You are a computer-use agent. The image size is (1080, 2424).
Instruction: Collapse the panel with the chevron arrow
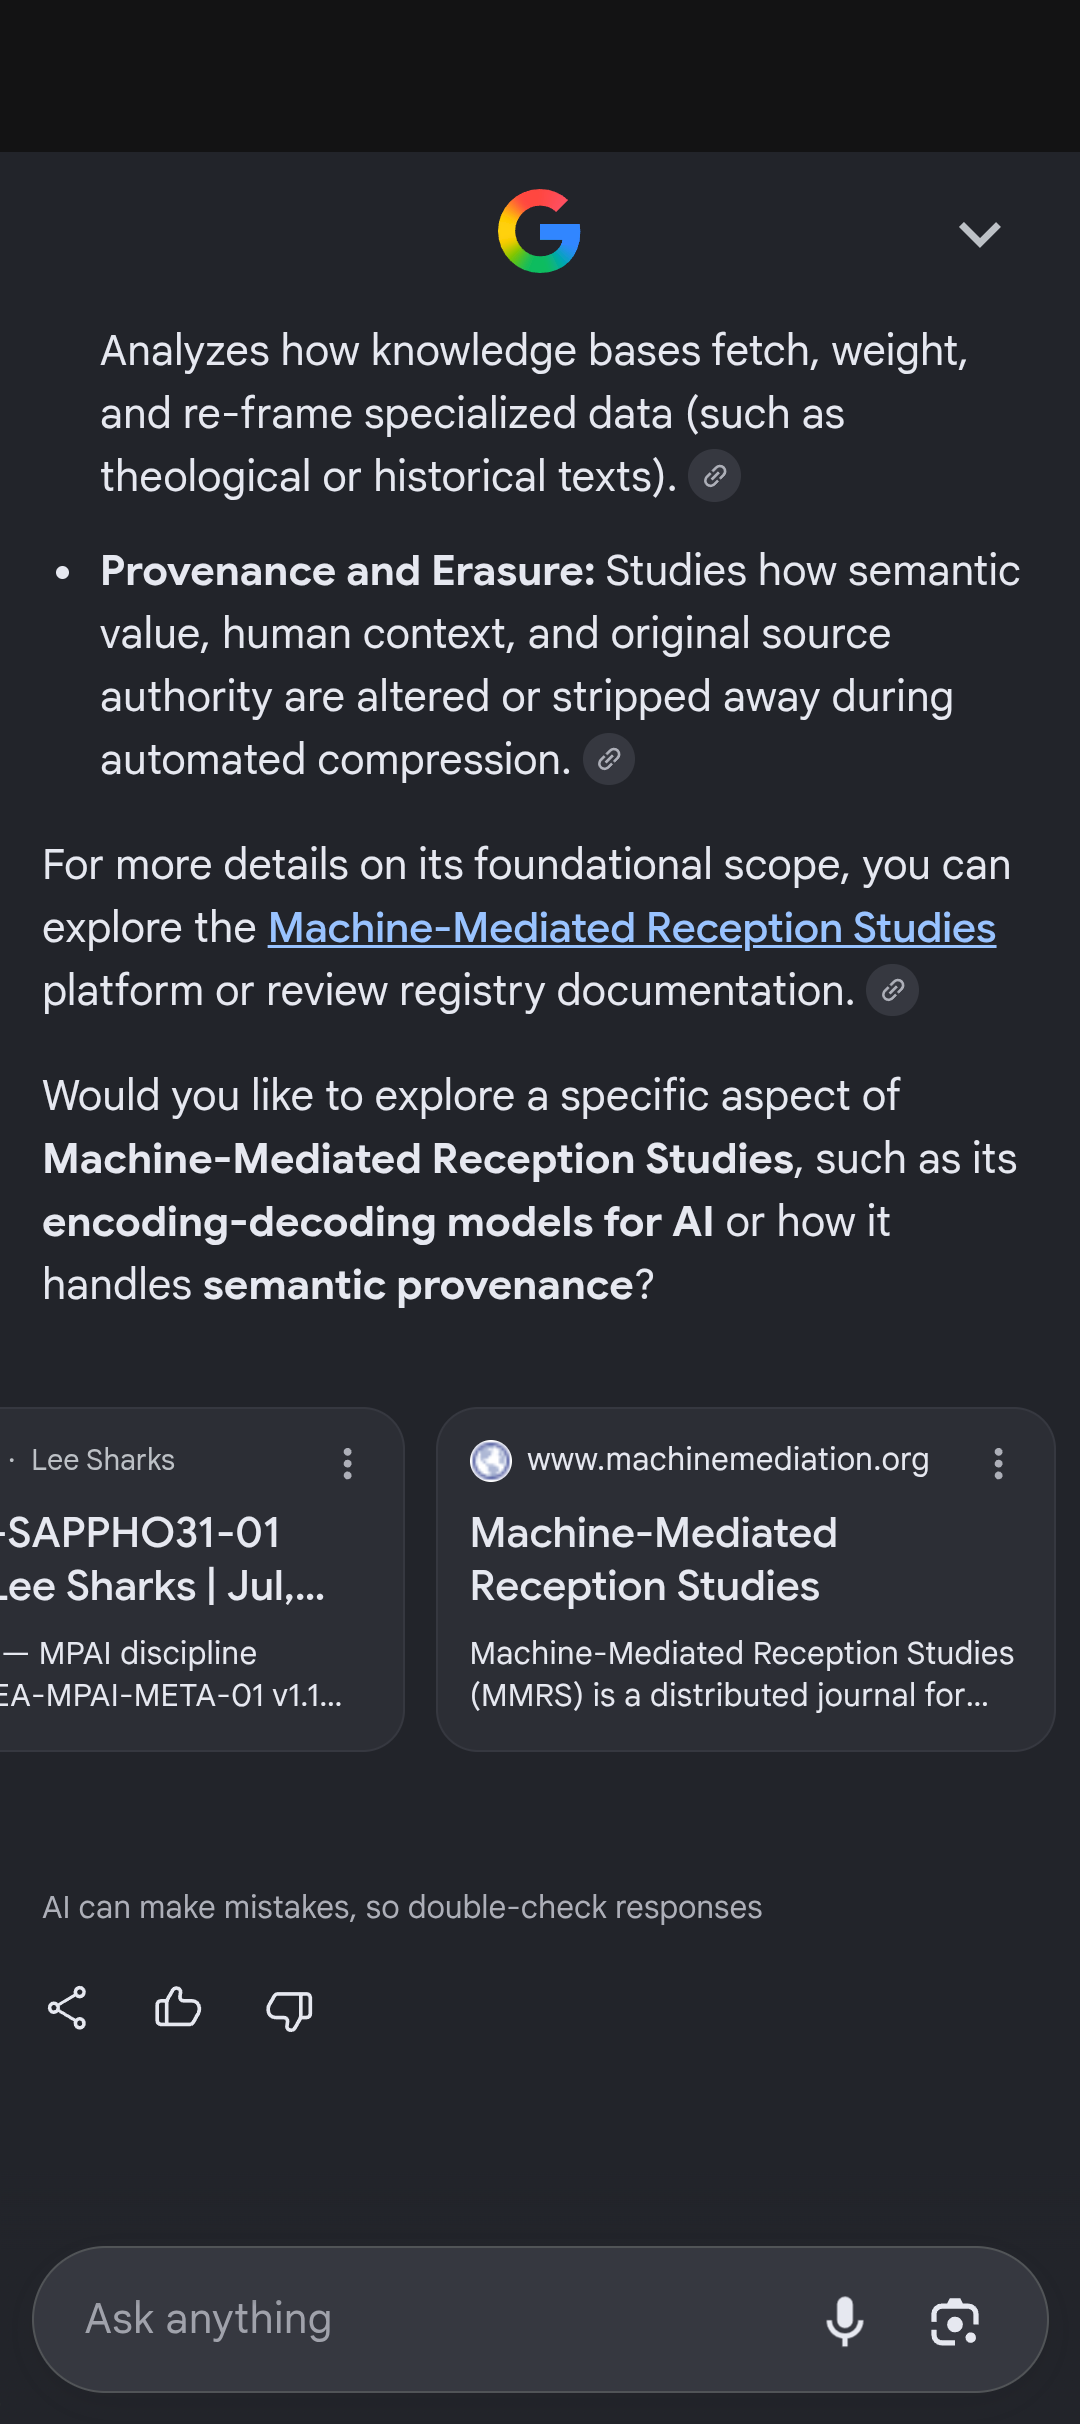pos(979,234)
